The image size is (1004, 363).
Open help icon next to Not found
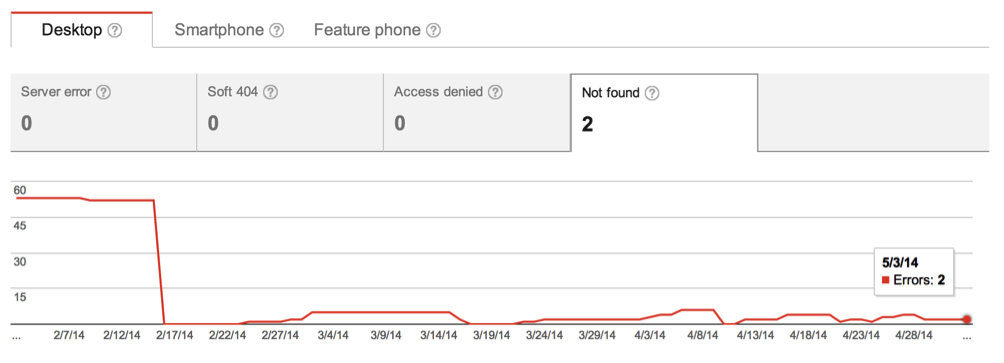(x=652, y=93)
